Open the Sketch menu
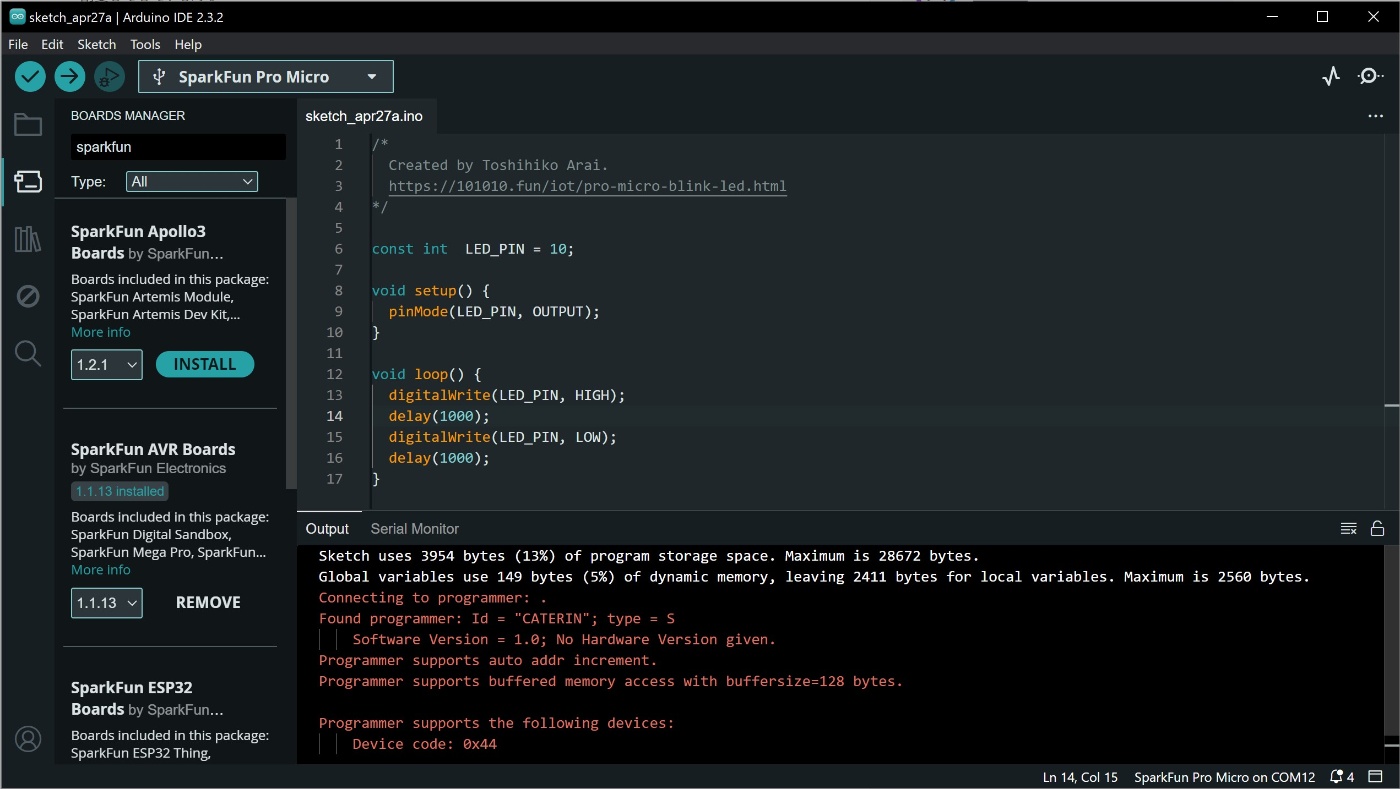Image resolution: width=1400 pixels, height=789 pixels. pyautogui.click(x=97, y=44)
